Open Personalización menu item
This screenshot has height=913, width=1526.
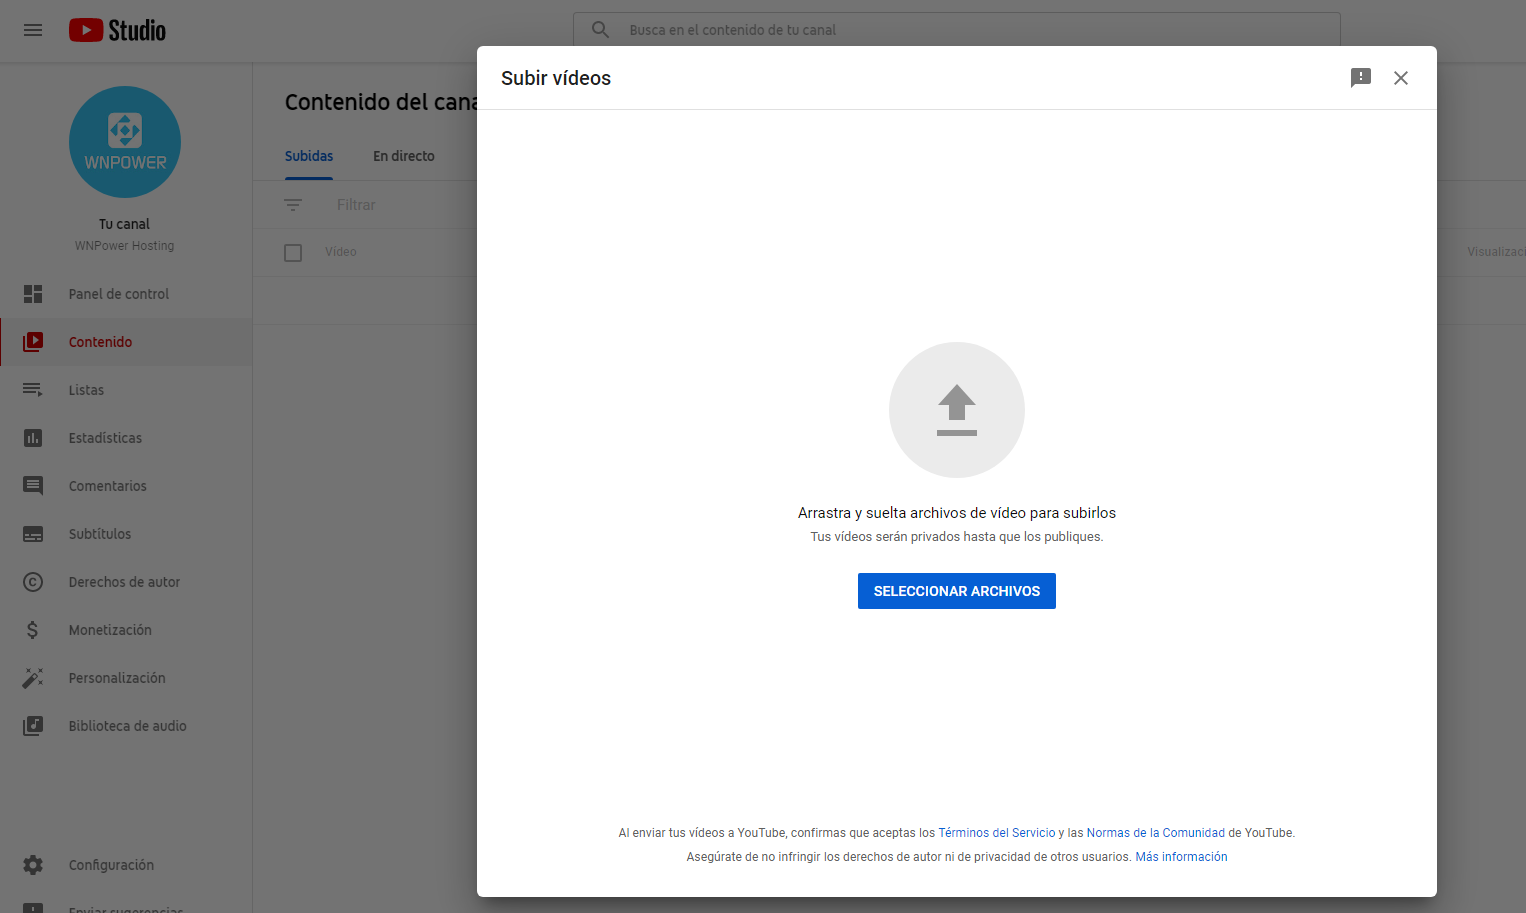[126, 678]
